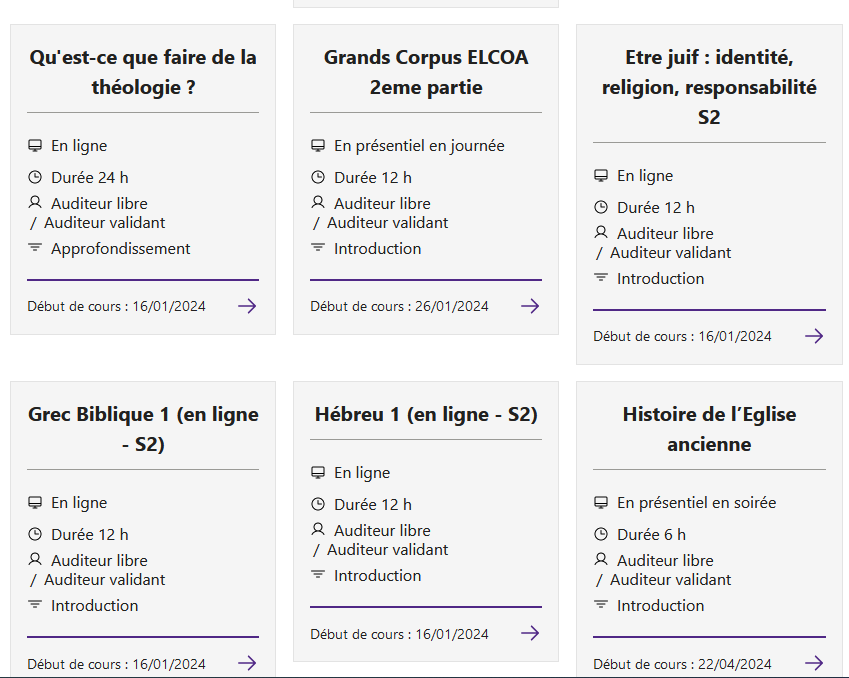Click Histoire de l'Eglise ancienne title

point(709,429)
